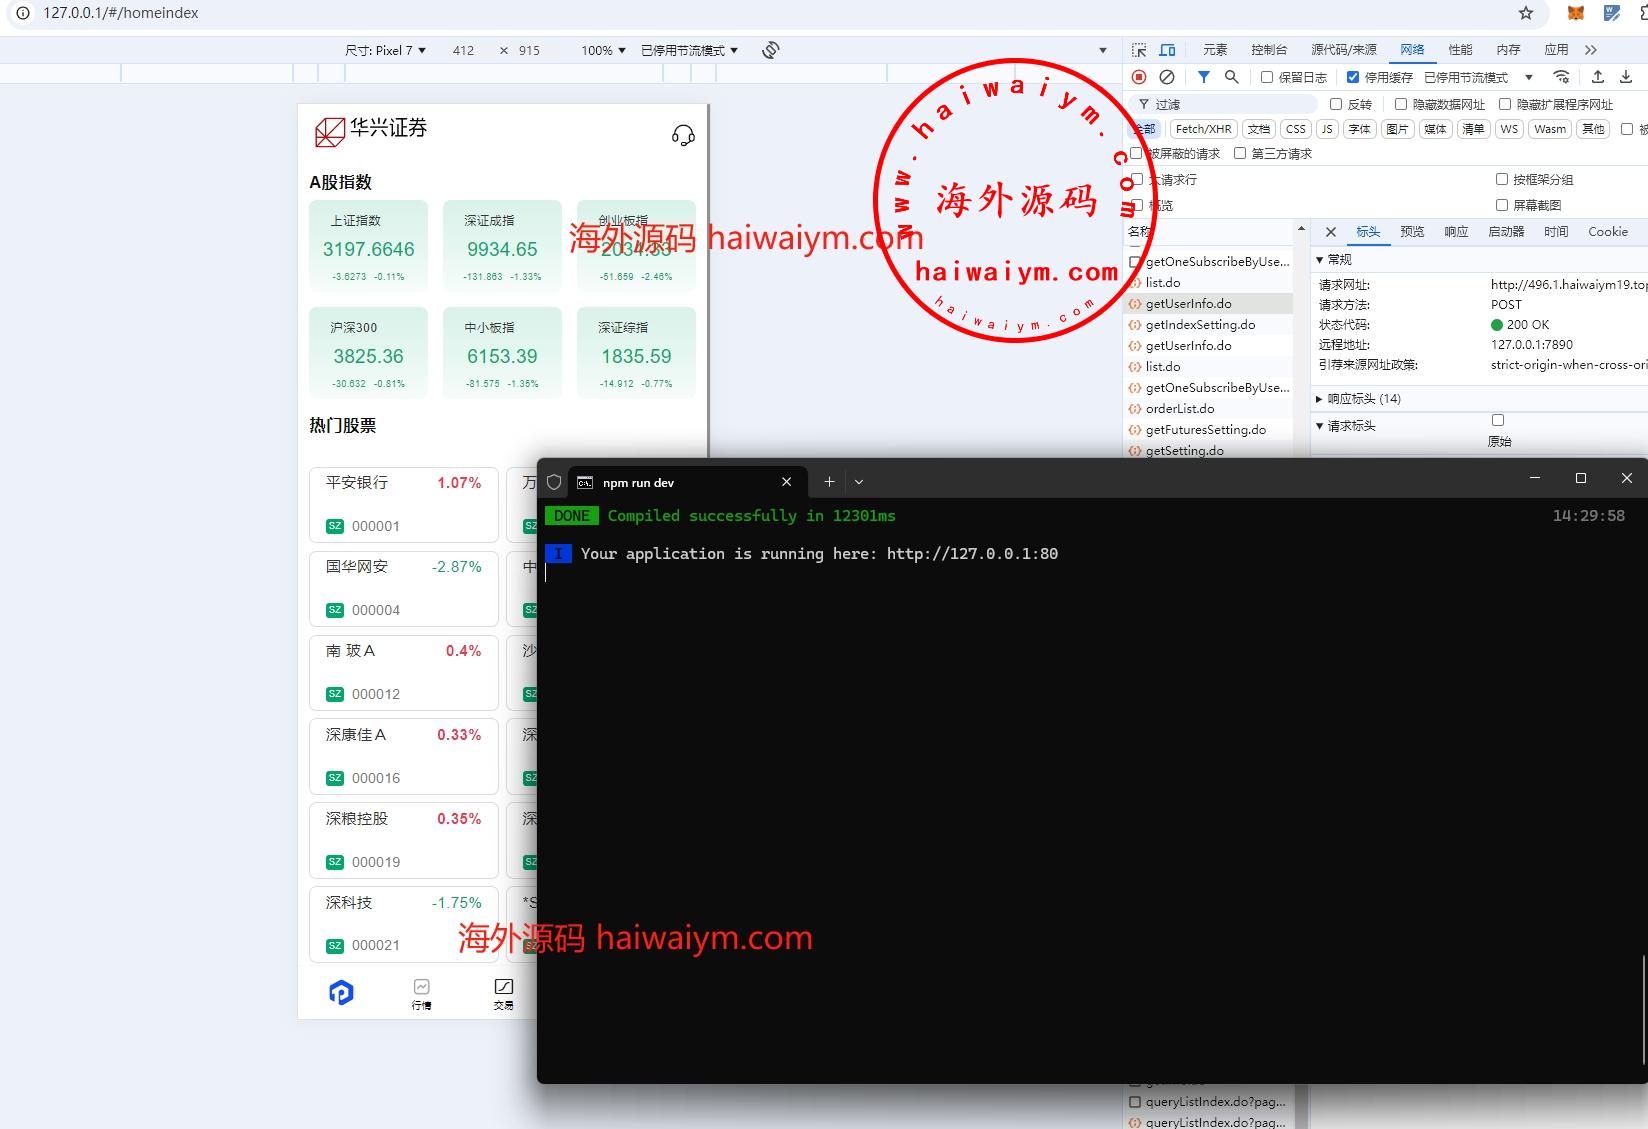
Task: Uncheck the 停用缓存 checkbox
Action: pos(1353,77)
